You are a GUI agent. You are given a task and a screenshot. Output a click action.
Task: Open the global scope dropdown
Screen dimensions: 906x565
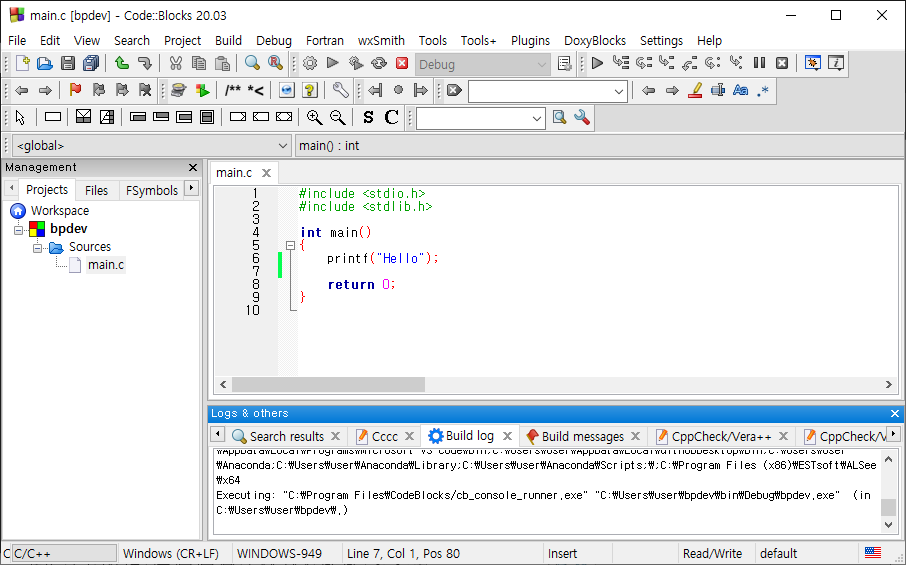point(150,146)
